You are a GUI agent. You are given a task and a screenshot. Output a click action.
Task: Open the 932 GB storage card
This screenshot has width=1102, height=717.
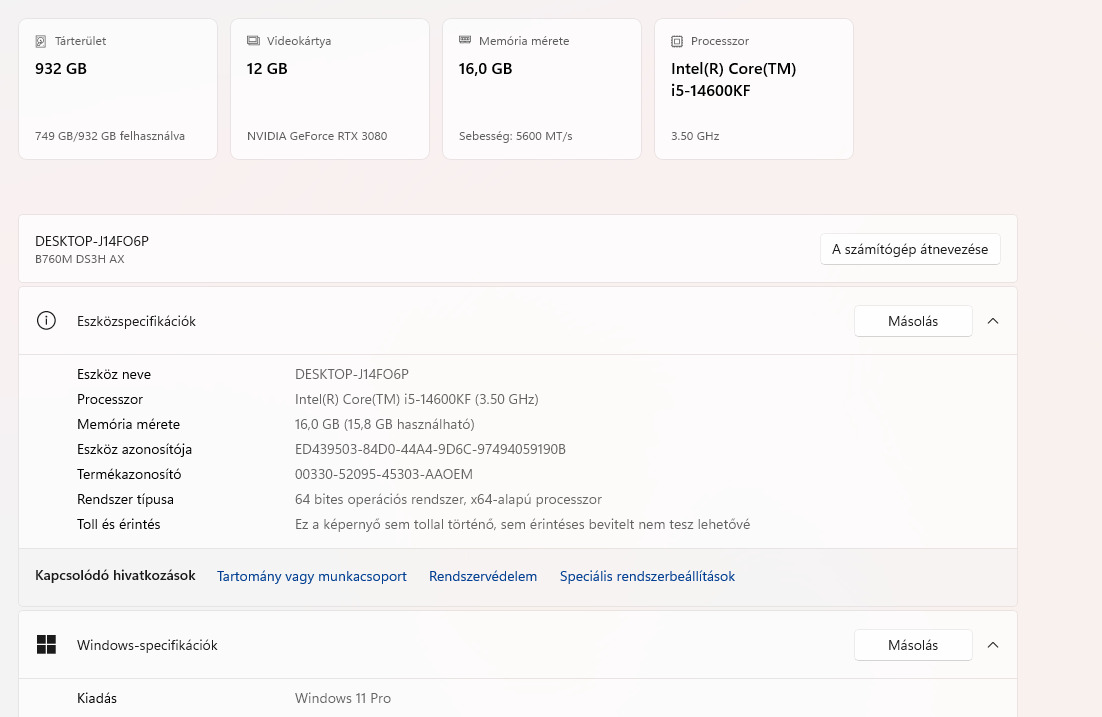(x=118, y=90)
